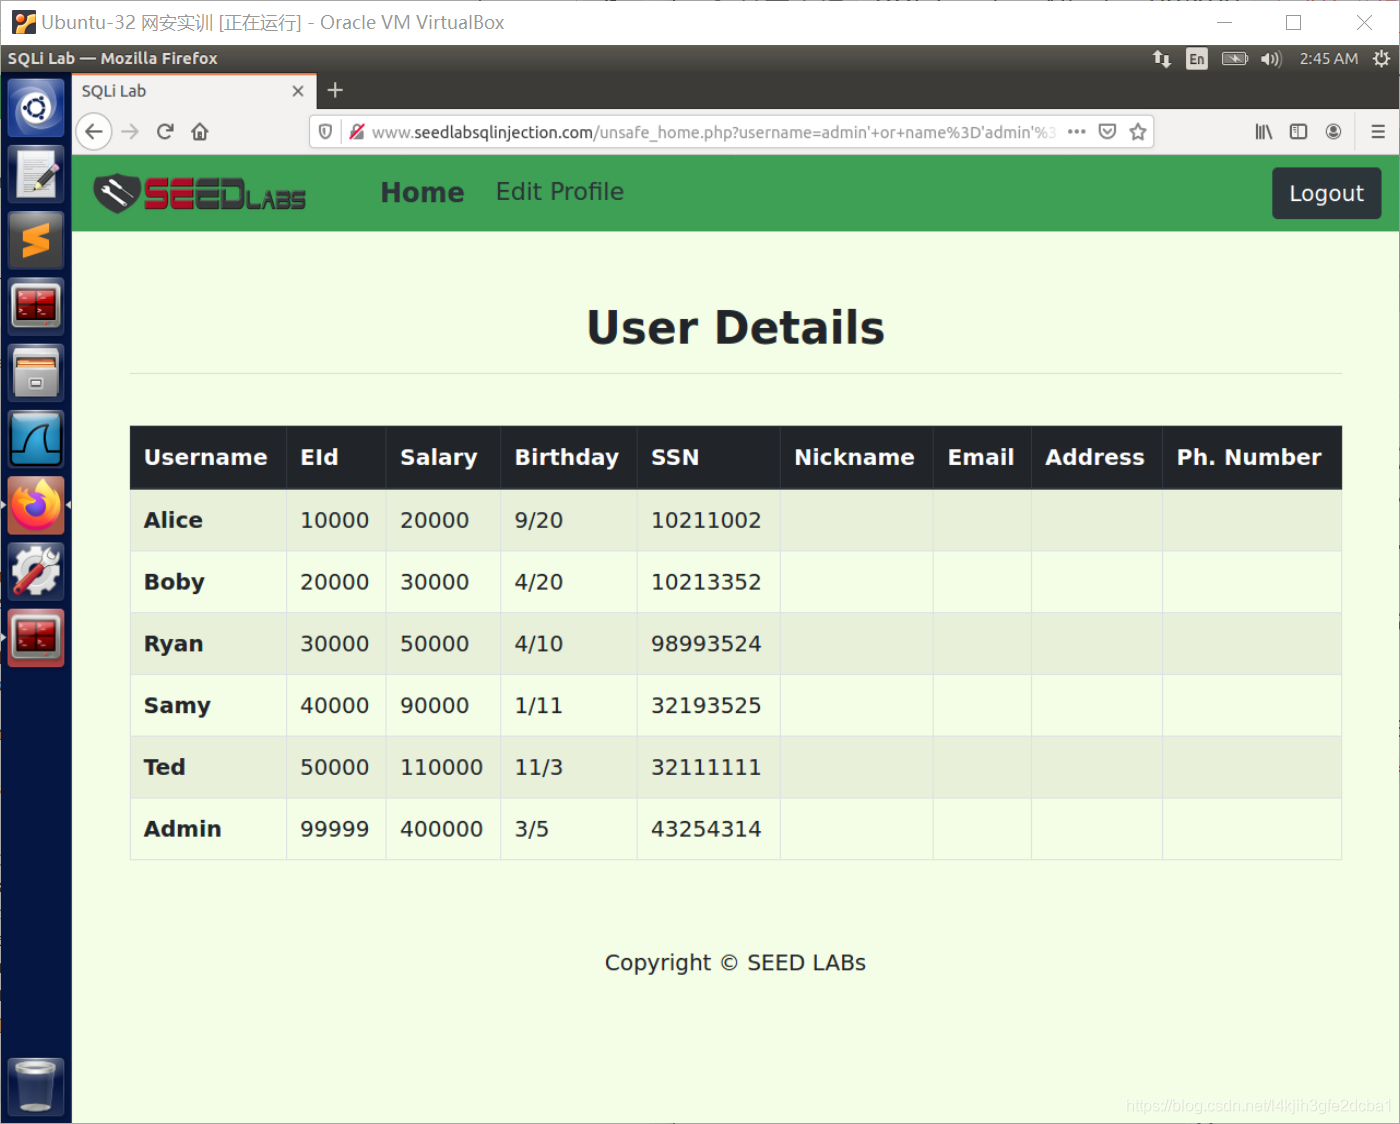
Task: Toggle the bookmark star for this page
Action: pos(1138,131)
